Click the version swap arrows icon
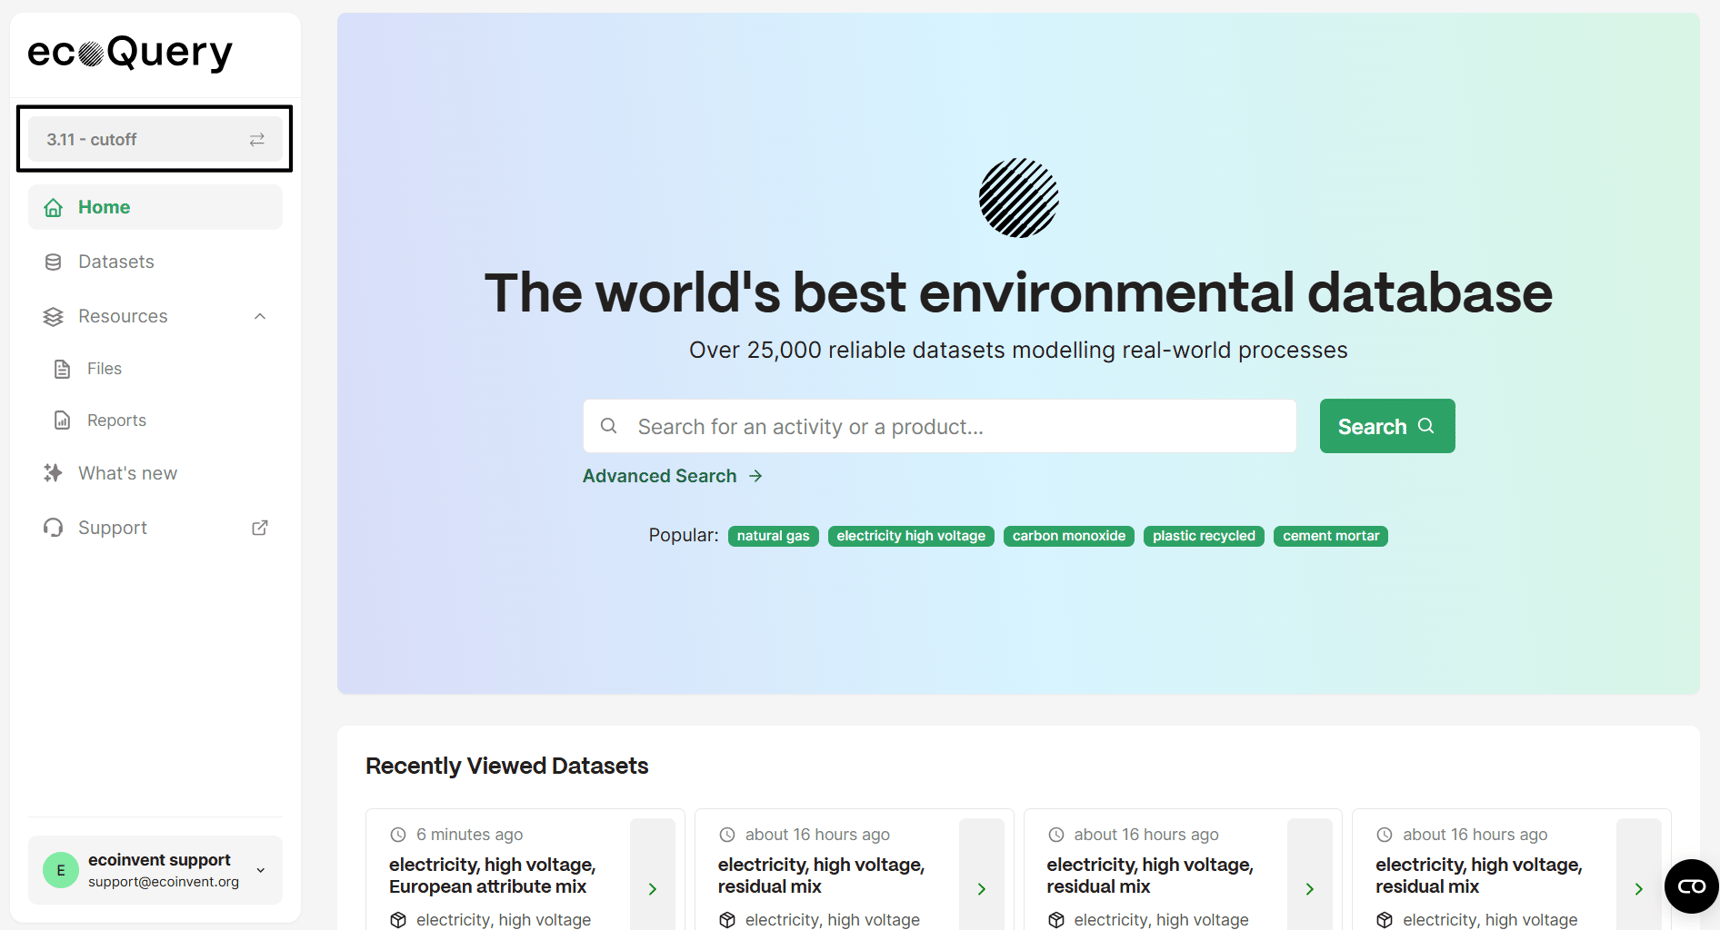The image size is (1720, 930). [x=257, y=140]
